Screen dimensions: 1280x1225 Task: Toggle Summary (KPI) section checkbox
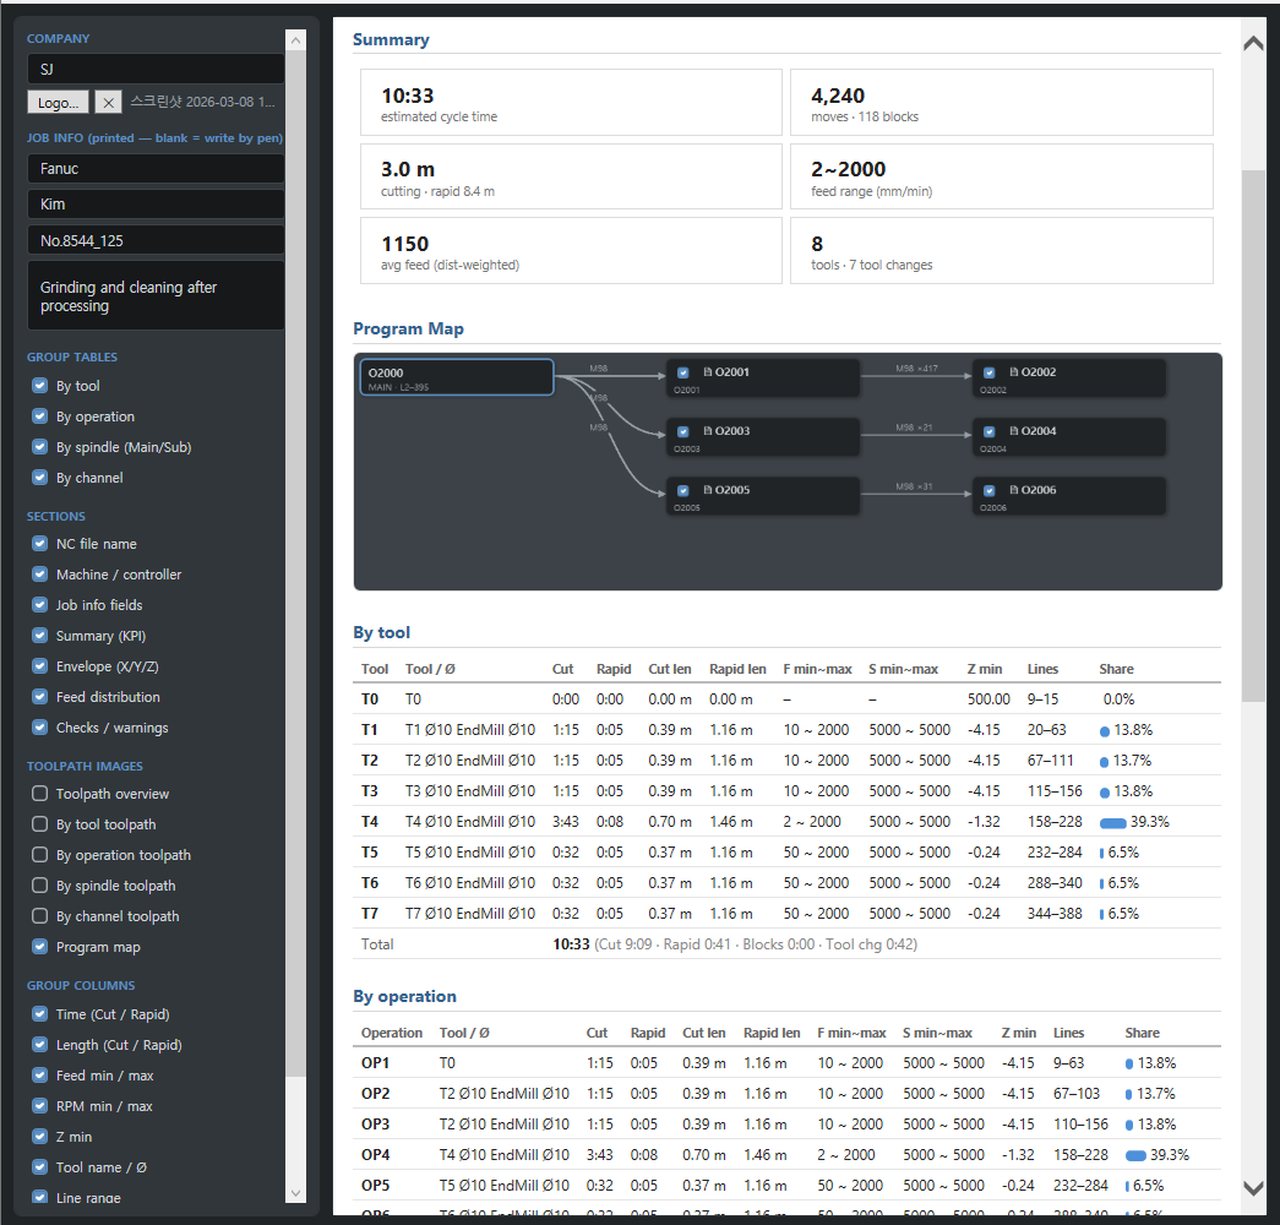[40, 635]
